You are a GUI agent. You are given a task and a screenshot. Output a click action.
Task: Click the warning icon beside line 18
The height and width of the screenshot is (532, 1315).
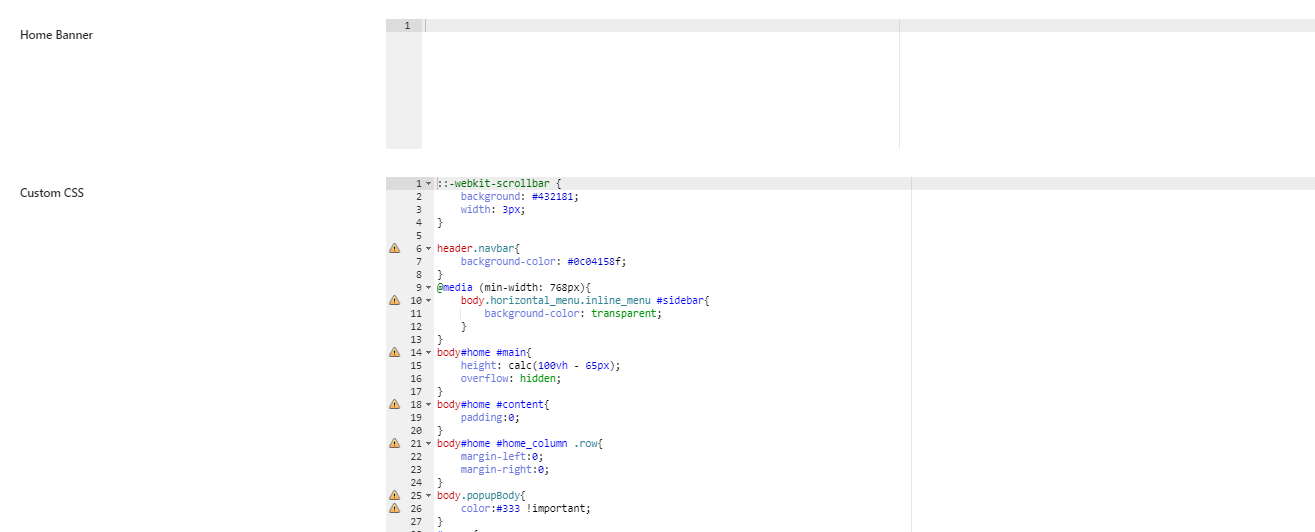click(x=394, y=404)
